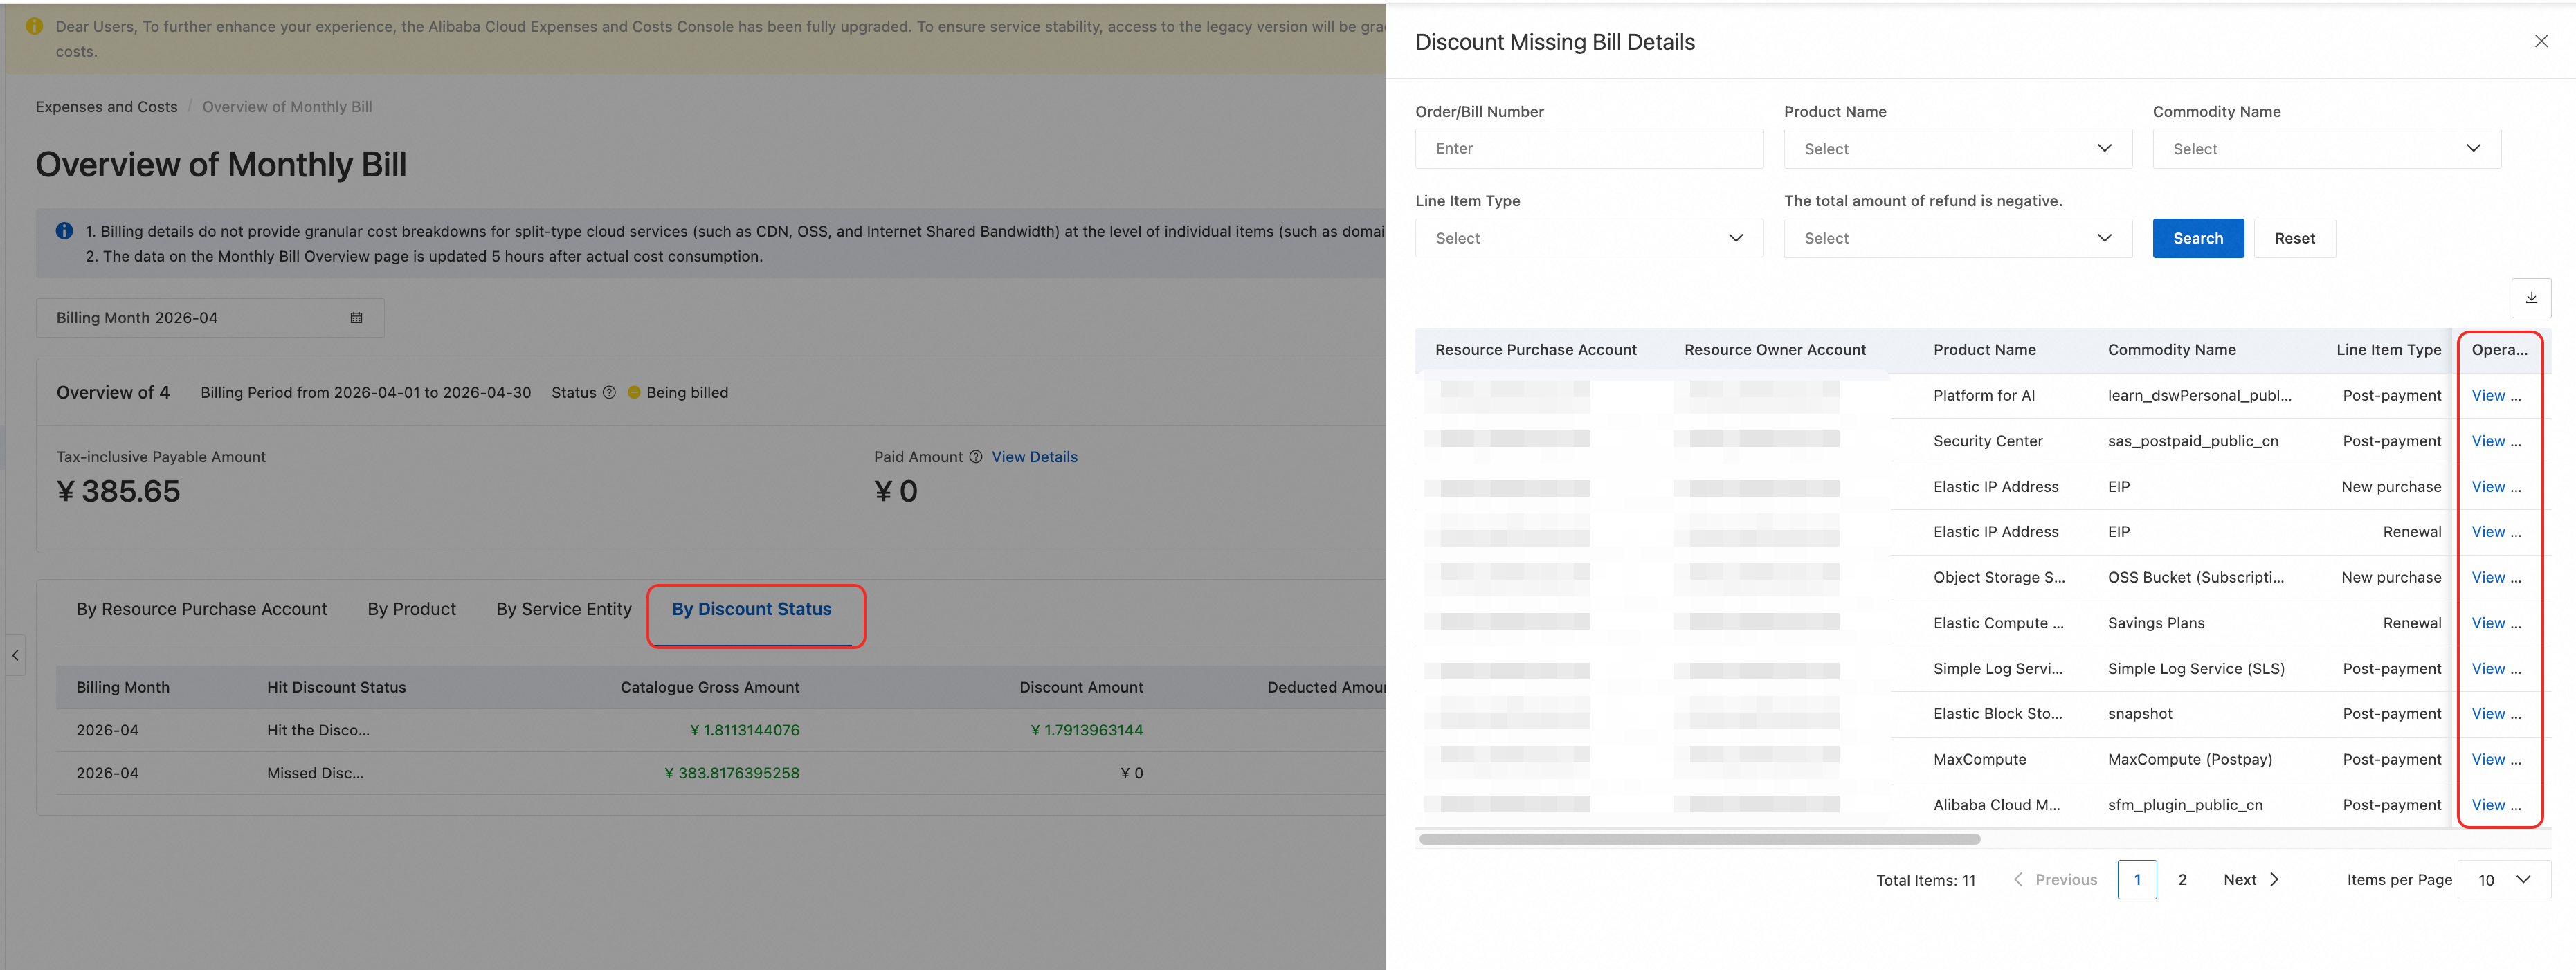Click the Paid Amount help icon
Screen dimensions: 2576x970
click(x=975, y=457)
